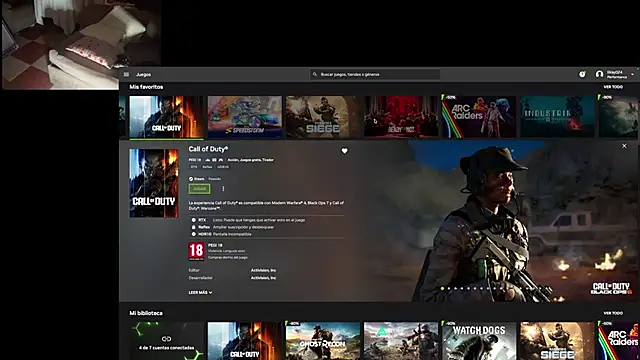Click the green JUGAR button

click(200, 189)
